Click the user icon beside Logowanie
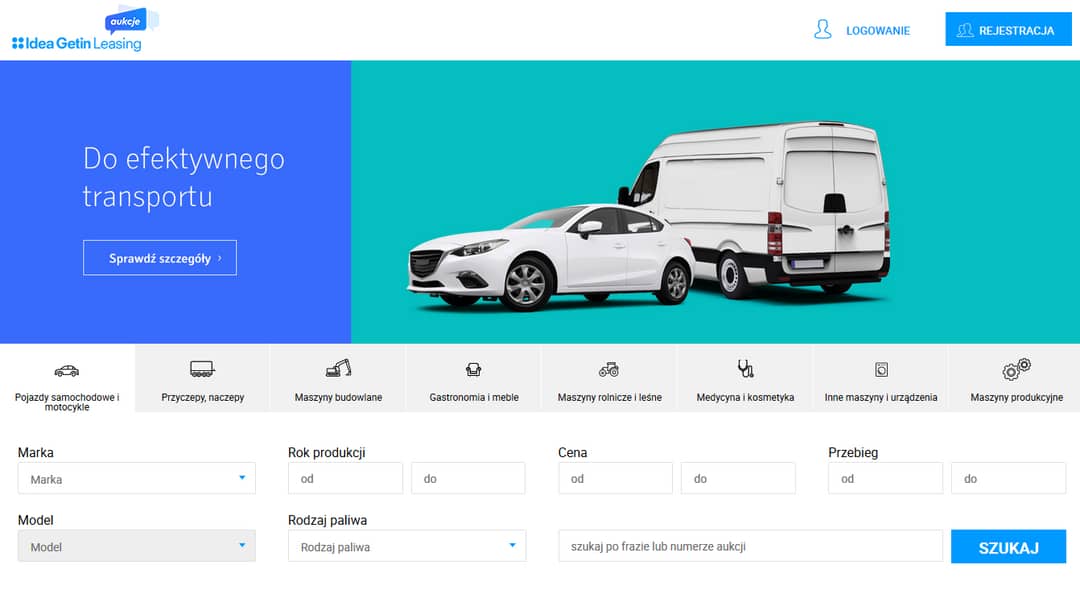Screen dimensions: 1080x598 (823, 30)
